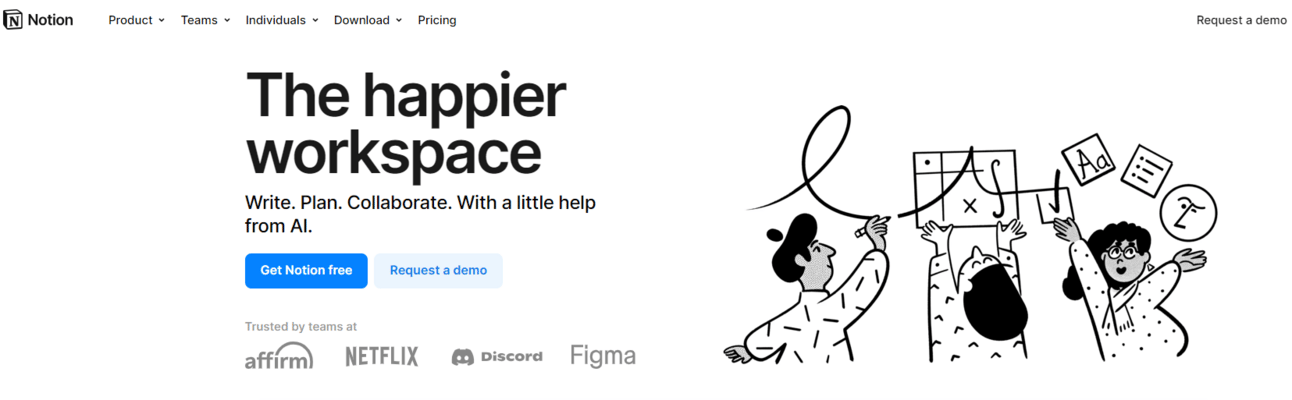Open the Download dropdown menu

(368, 20)
